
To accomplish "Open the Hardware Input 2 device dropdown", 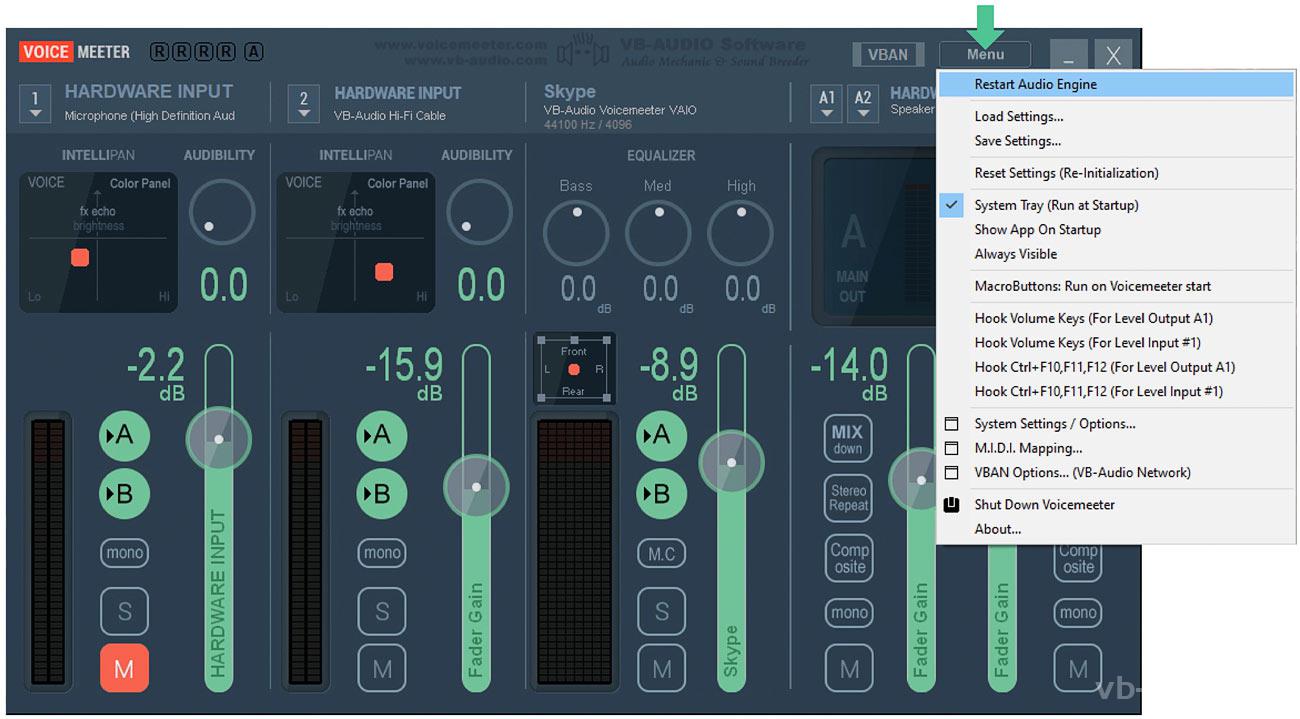I will tap(304, 103).
